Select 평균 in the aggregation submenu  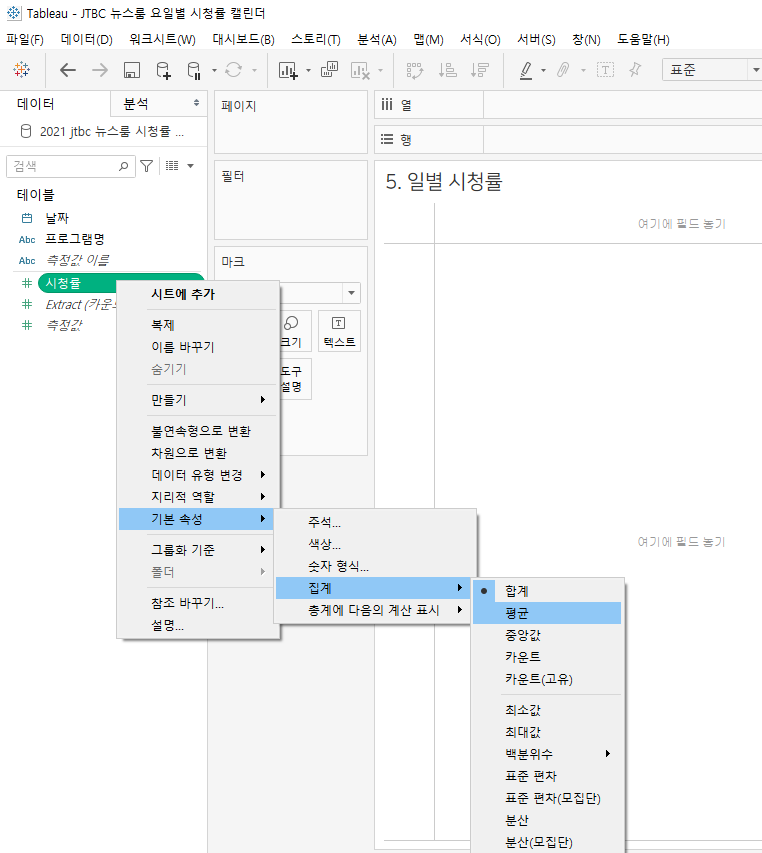tap(548, 613)
